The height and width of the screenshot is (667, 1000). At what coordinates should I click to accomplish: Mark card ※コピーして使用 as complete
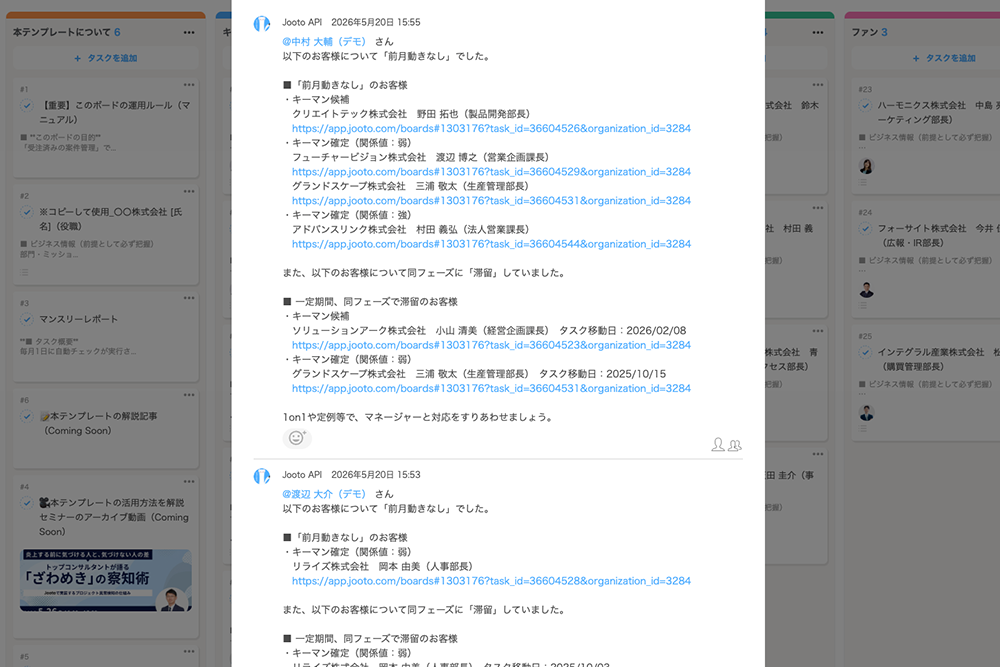(x=27, y=212)
